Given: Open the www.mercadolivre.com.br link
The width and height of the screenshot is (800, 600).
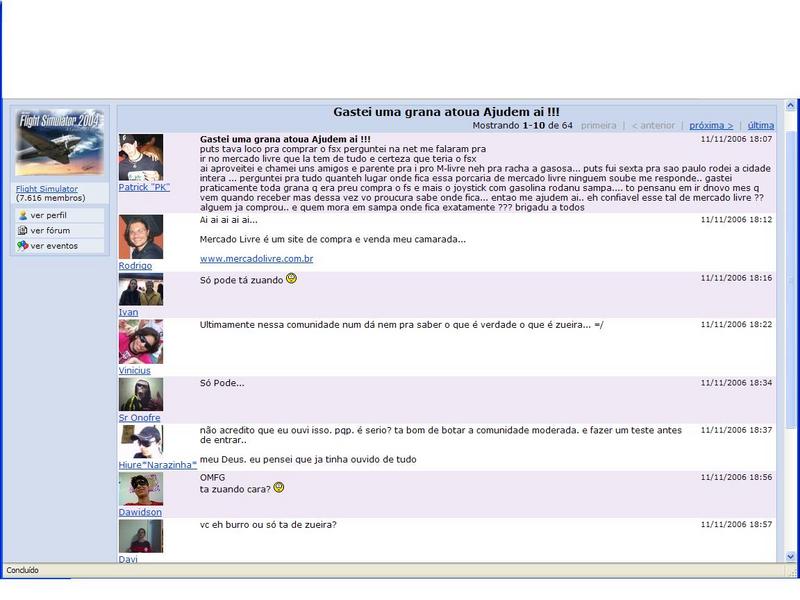Looking at the screenshot, I should (x=257, y=259).
